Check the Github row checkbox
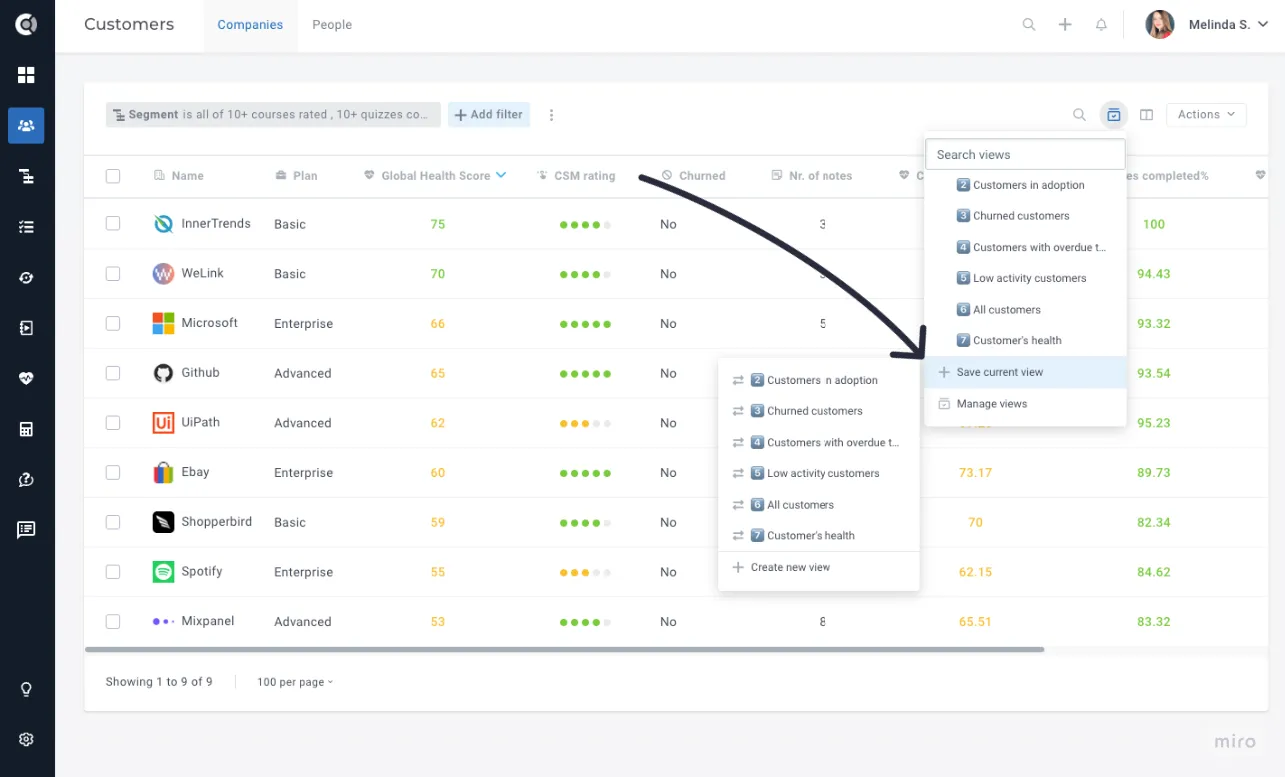The height and width of the screenshot is (777, 1285). pos(113,373)
